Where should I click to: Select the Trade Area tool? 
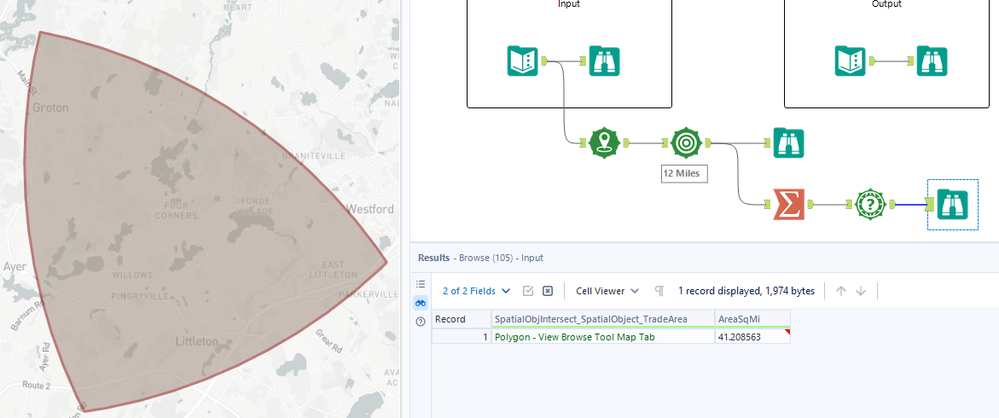coord(686,143)
